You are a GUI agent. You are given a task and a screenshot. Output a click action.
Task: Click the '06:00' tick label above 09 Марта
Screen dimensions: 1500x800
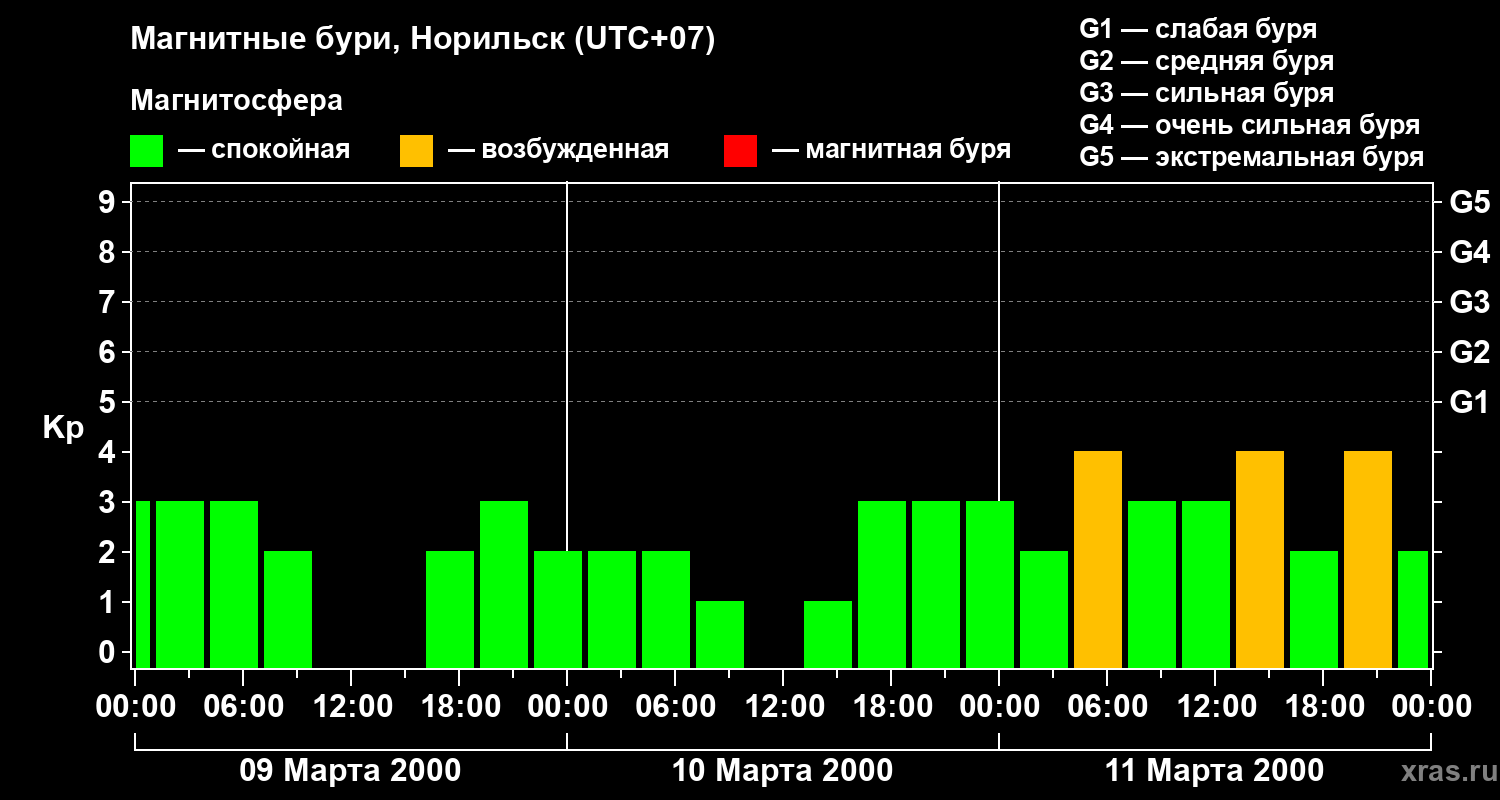pos(242,707)
